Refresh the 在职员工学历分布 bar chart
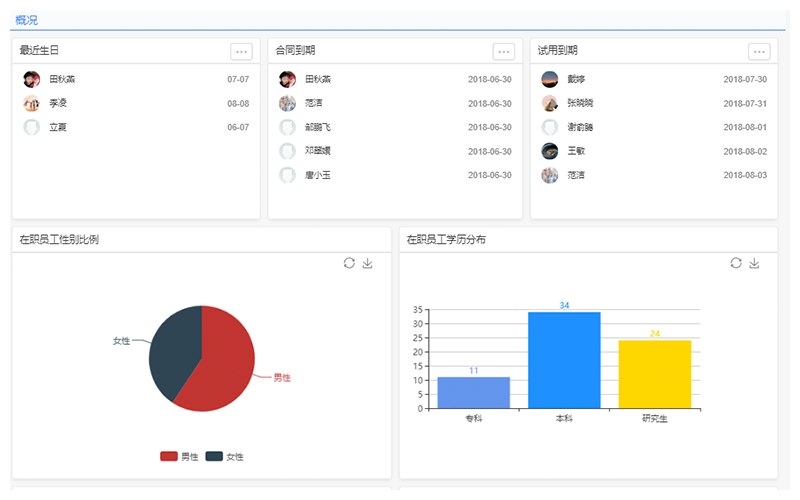The width and height of the screenshot is (800, 500). [x=736, y=263]
